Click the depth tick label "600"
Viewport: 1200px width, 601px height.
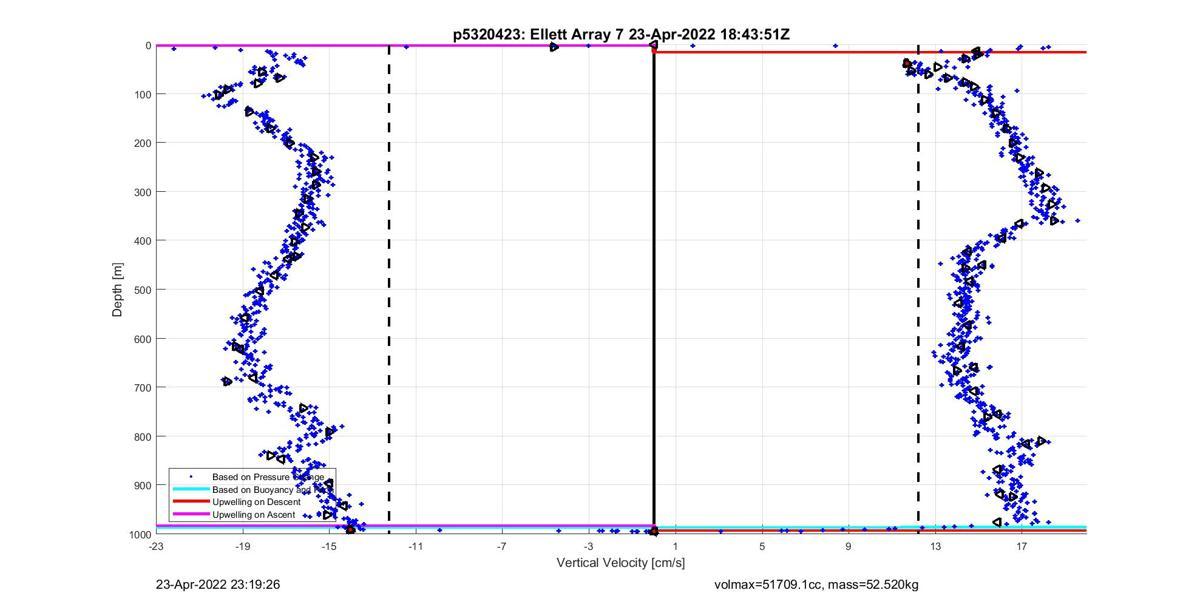pyautogui.click(x=142, y=339)
